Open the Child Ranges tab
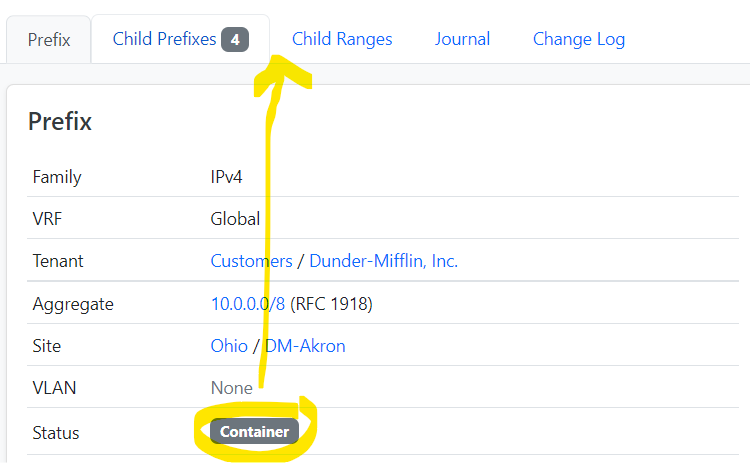 342,39
